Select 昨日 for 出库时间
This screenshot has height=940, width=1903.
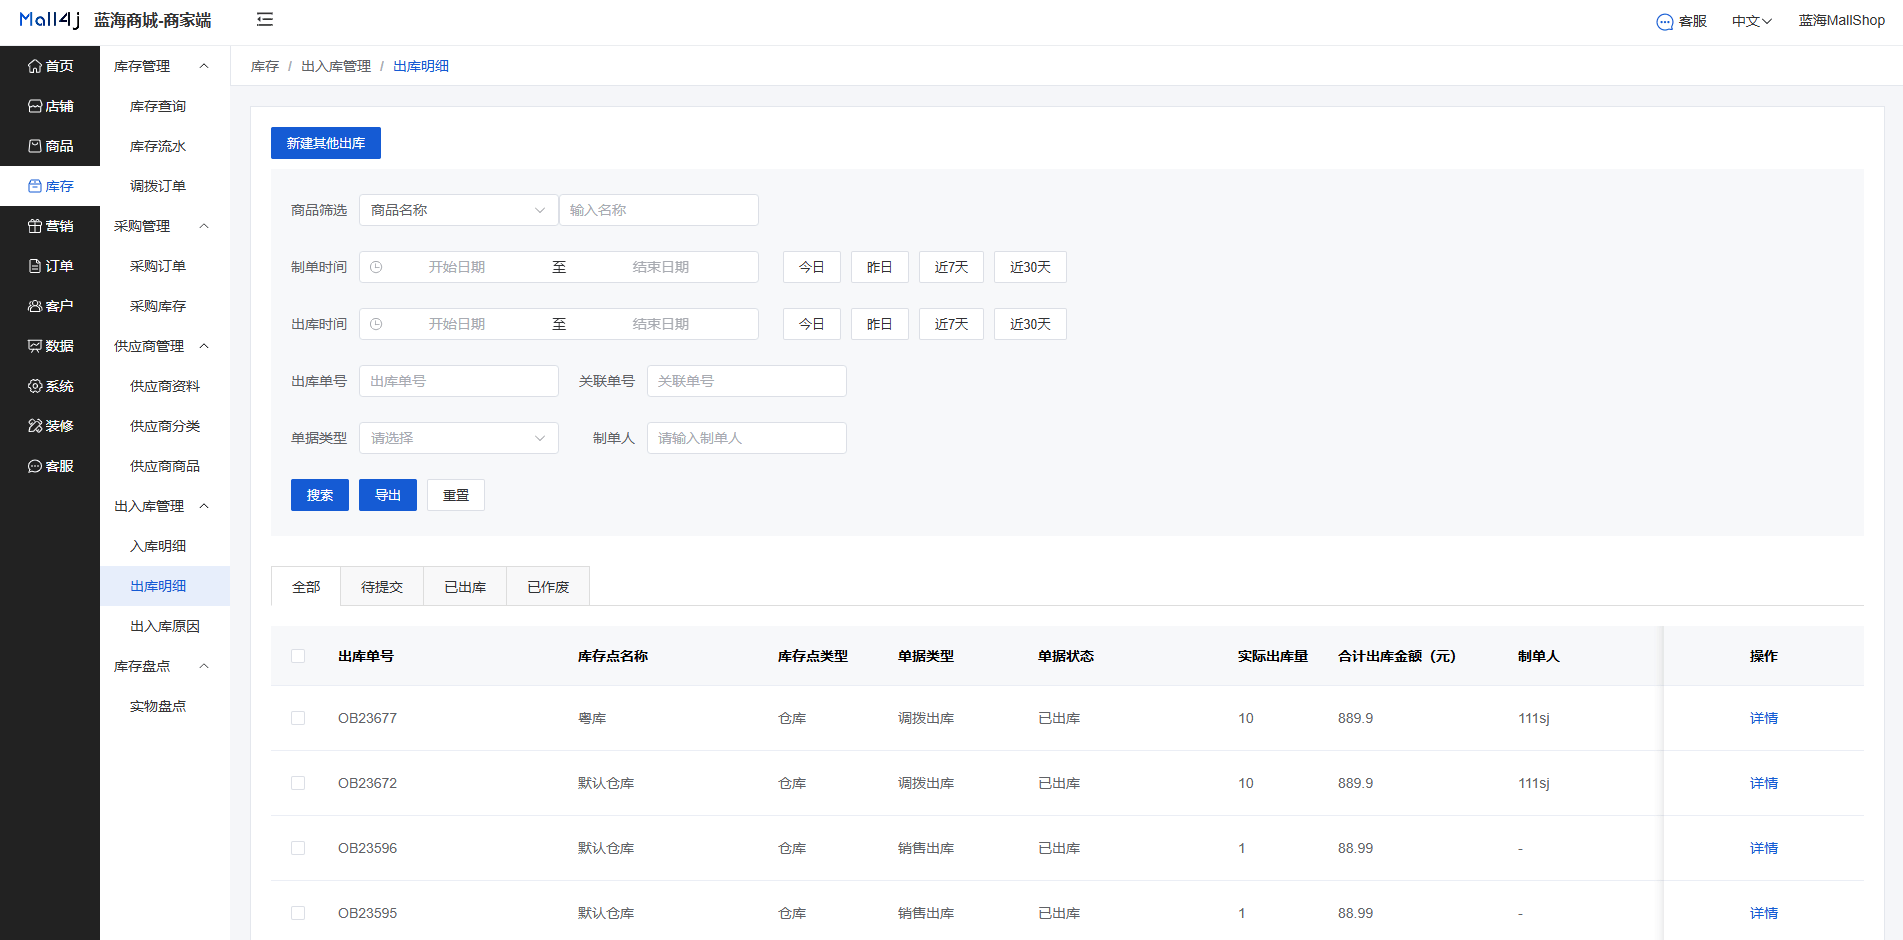point(880,324)
